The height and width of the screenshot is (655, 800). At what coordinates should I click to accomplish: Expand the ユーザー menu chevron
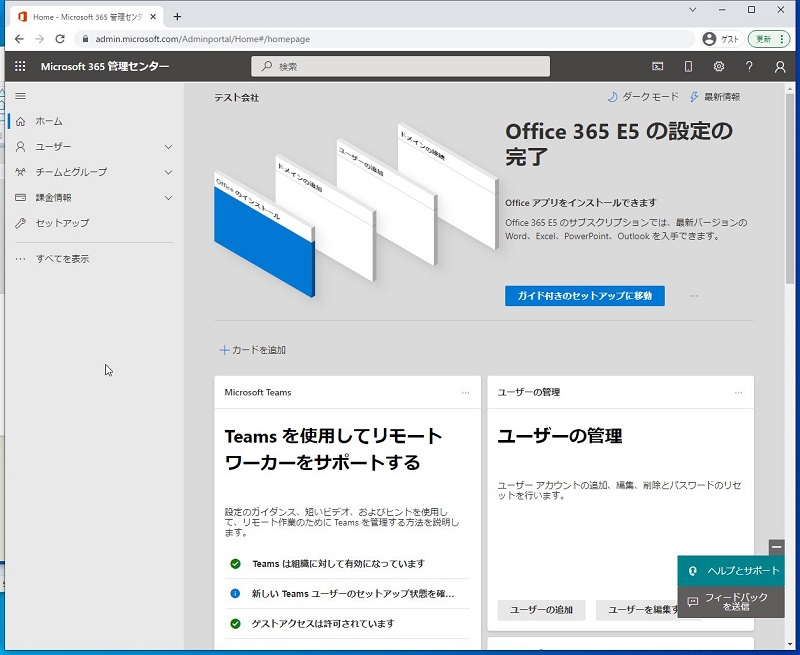[168, 147]
